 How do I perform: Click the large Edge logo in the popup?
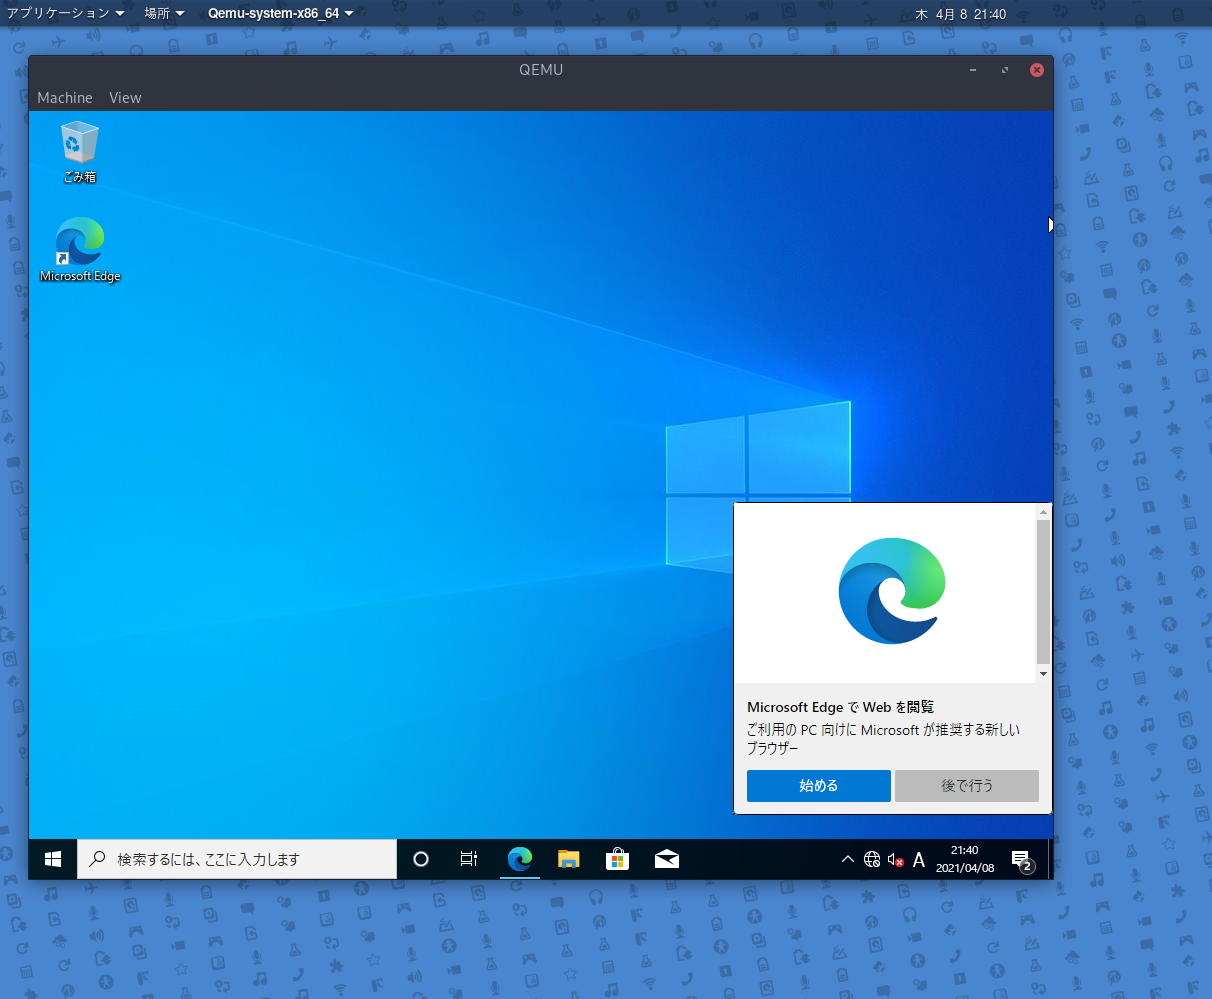[x=892, y=591]
